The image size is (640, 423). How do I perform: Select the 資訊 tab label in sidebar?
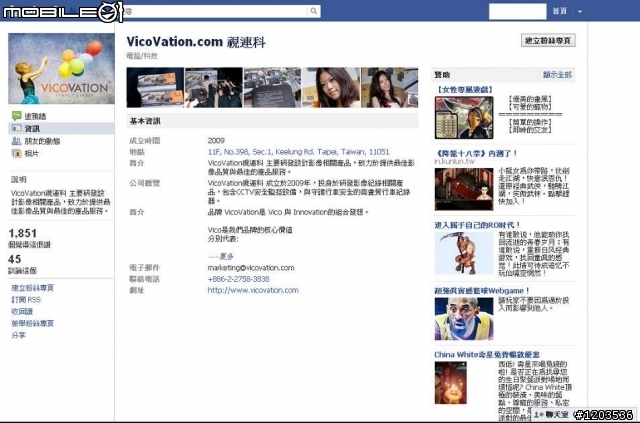point(32,129)
